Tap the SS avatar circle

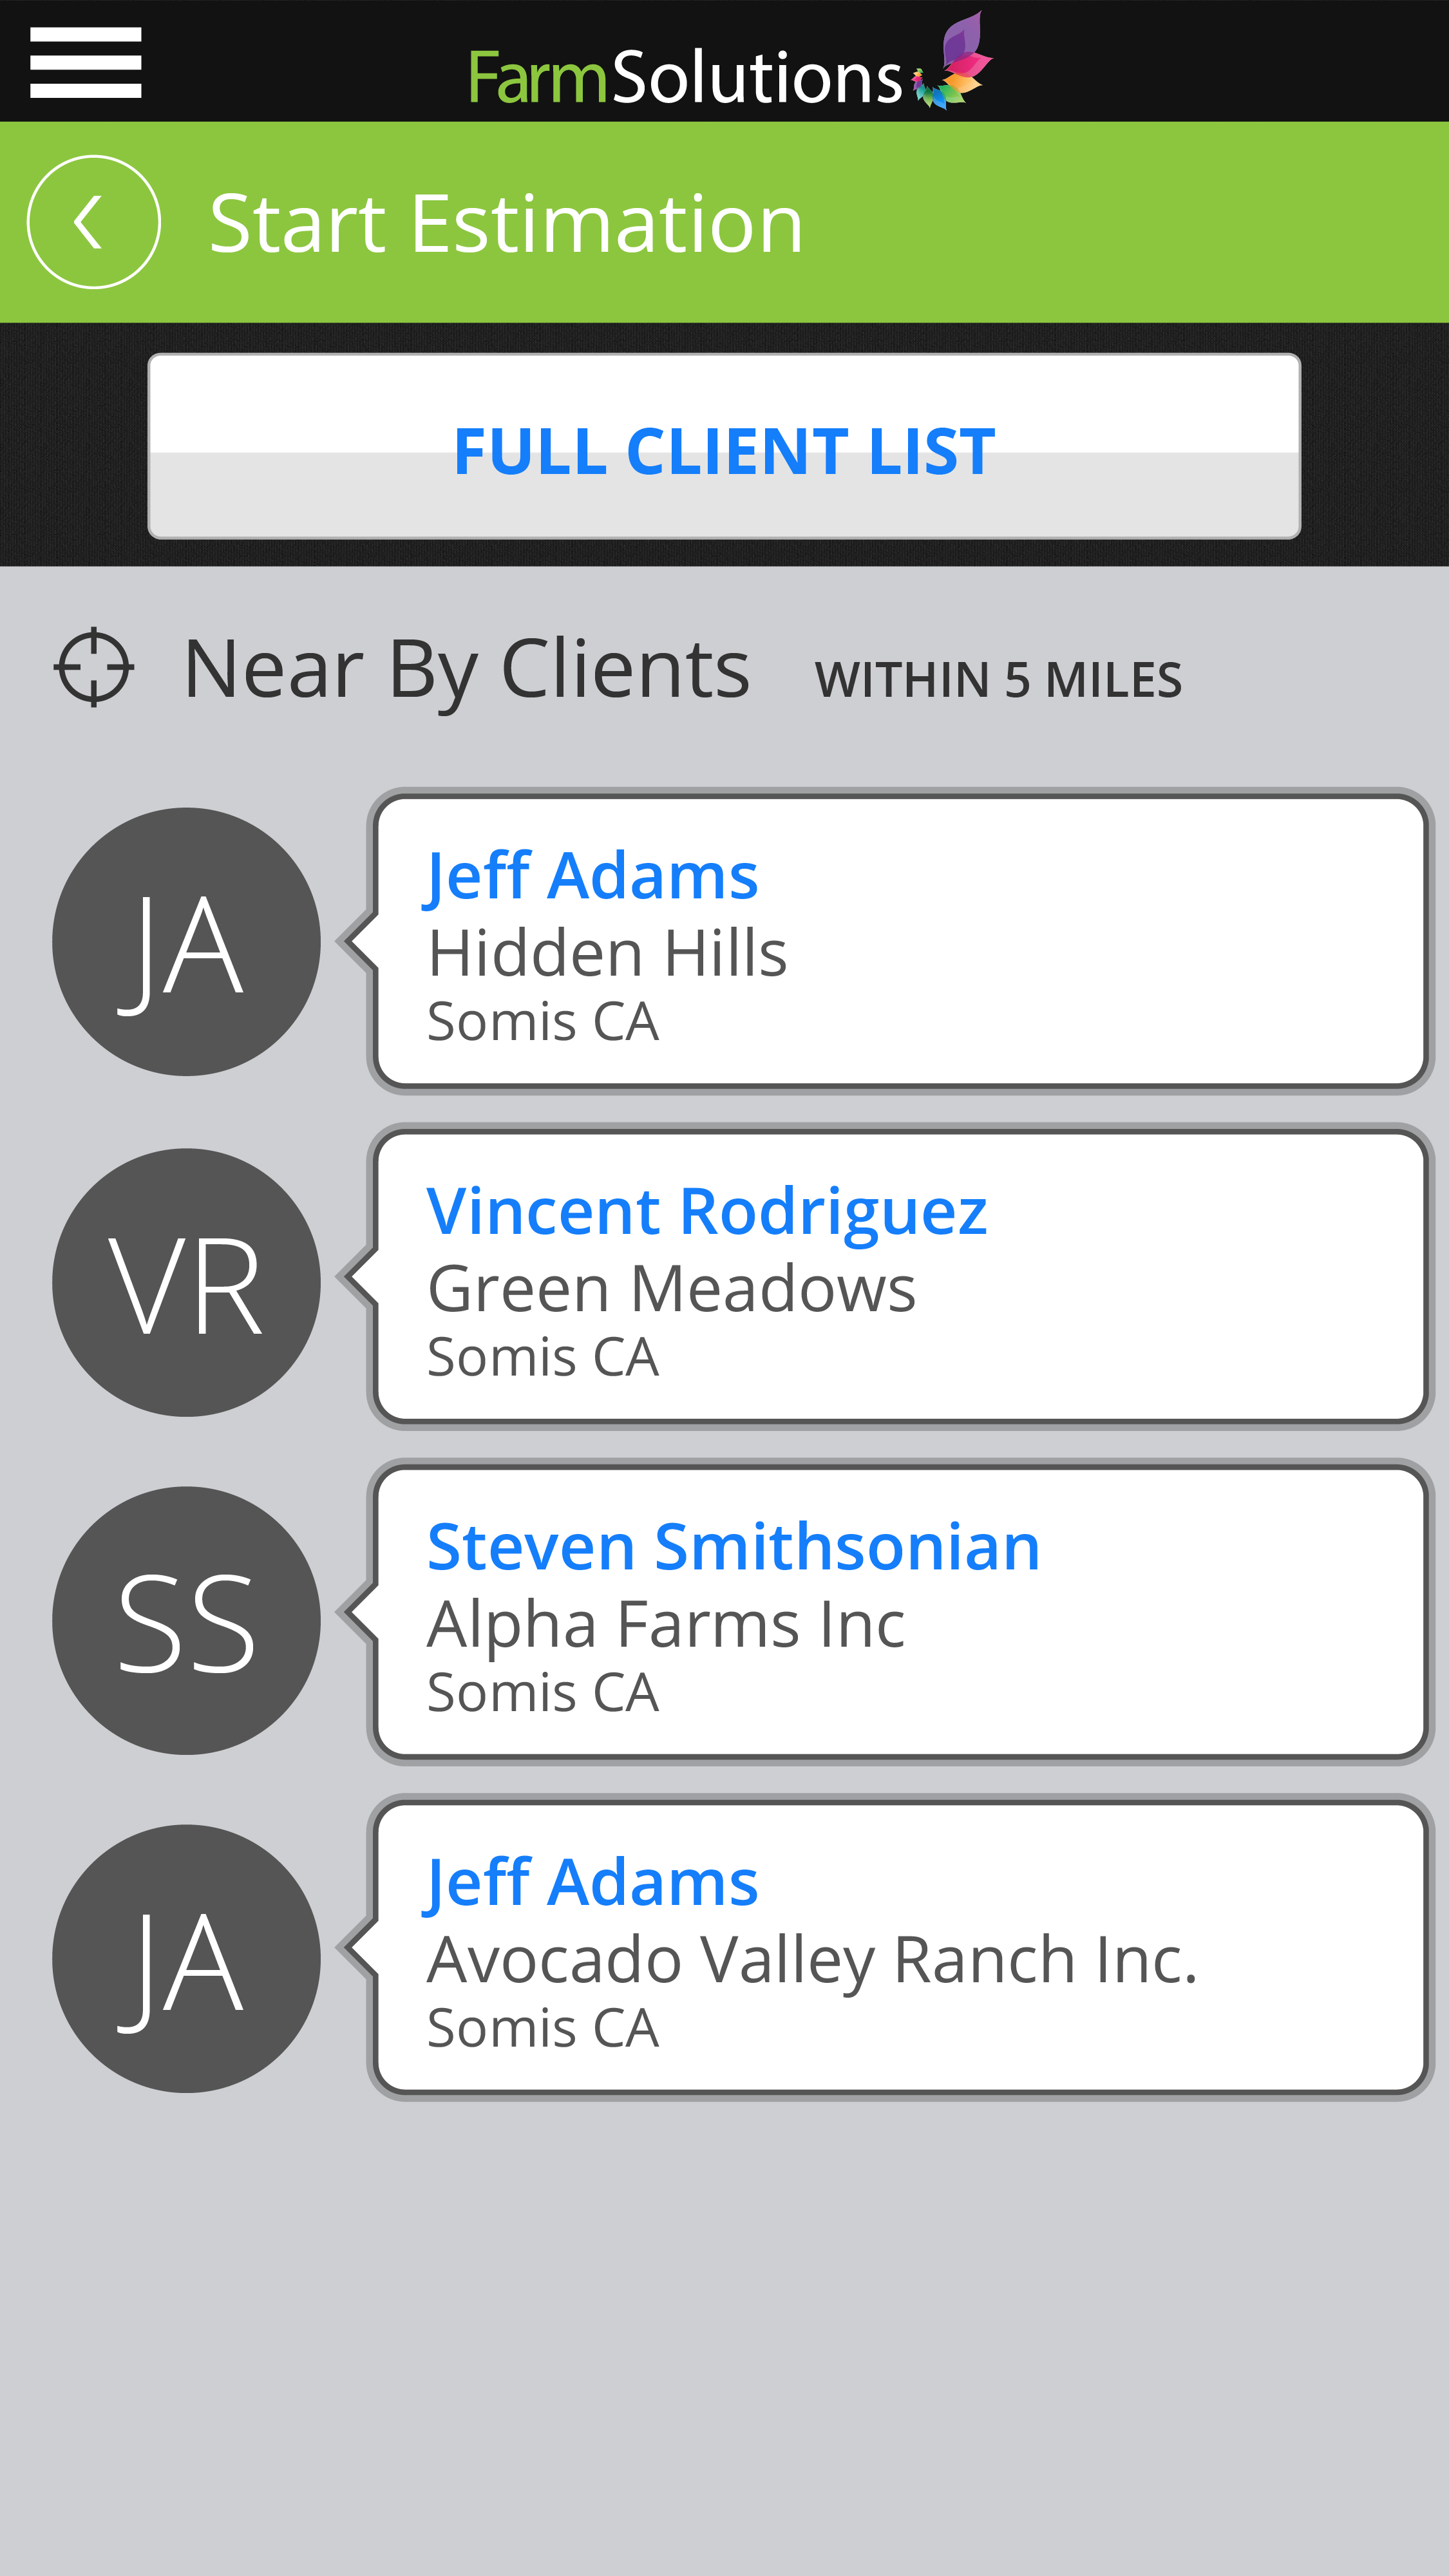pyautogui.click(x=186, y=1620)
